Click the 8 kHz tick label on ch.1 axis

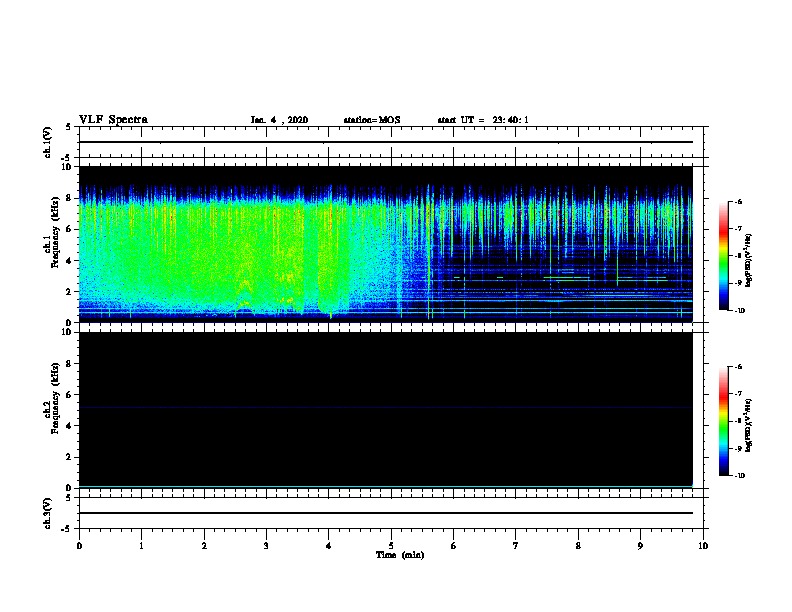(69, 198)
